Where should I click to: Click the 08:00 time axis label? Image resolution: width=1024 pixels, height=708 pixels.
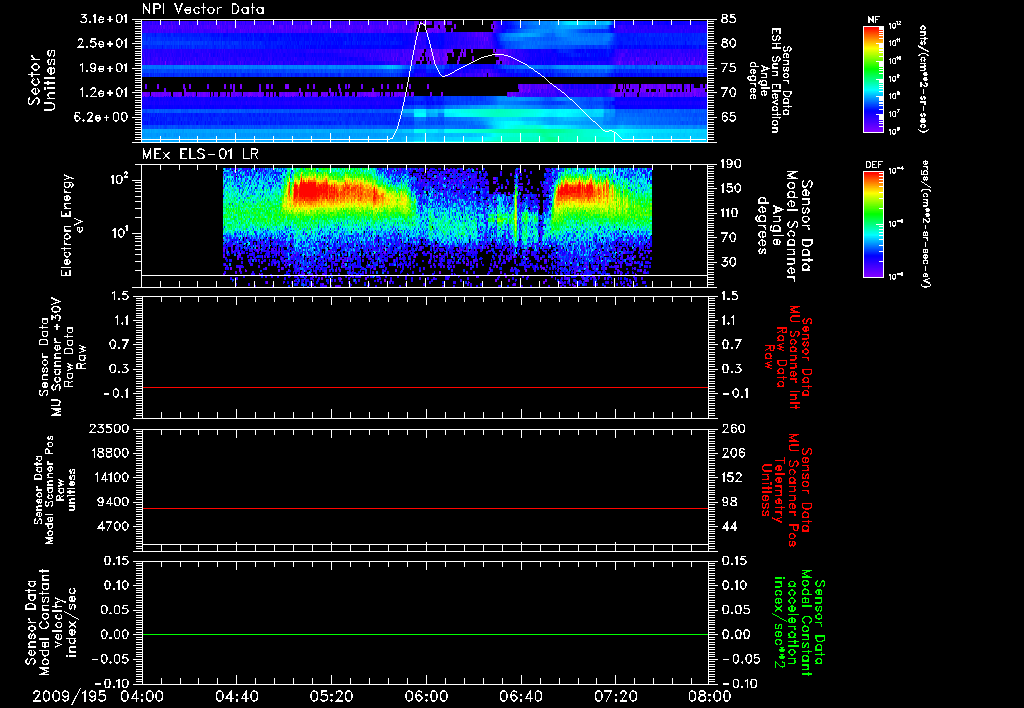pos(710,697)
